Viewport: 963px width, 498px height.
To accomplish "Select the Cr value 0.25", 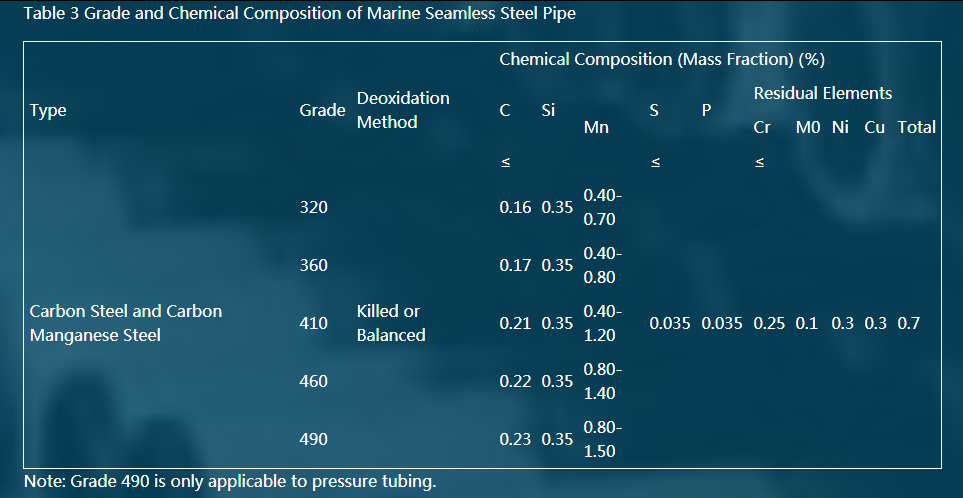I will point(770,324).
